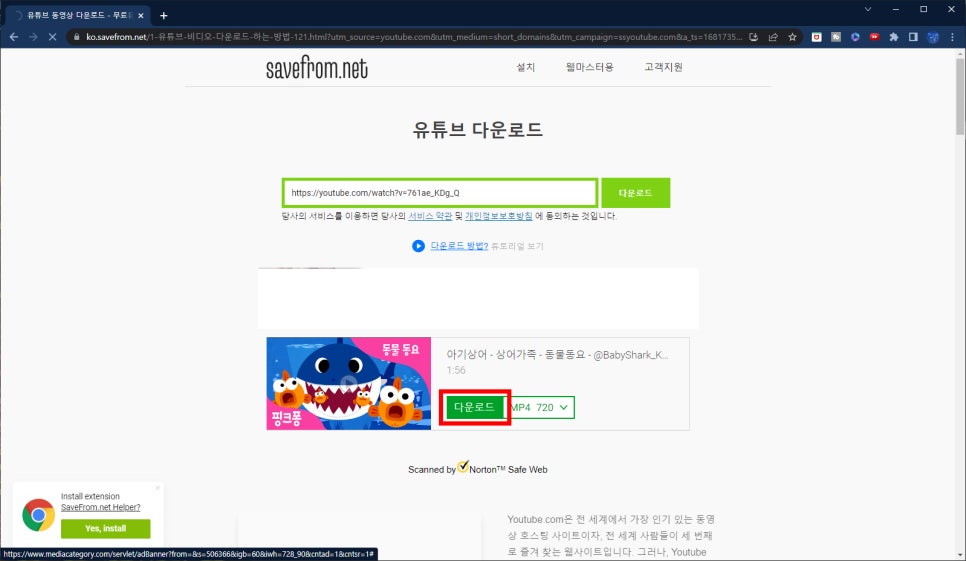The image size is (966, 561).
Task: View site info via lock icon
Action: [x=76, y=37]
